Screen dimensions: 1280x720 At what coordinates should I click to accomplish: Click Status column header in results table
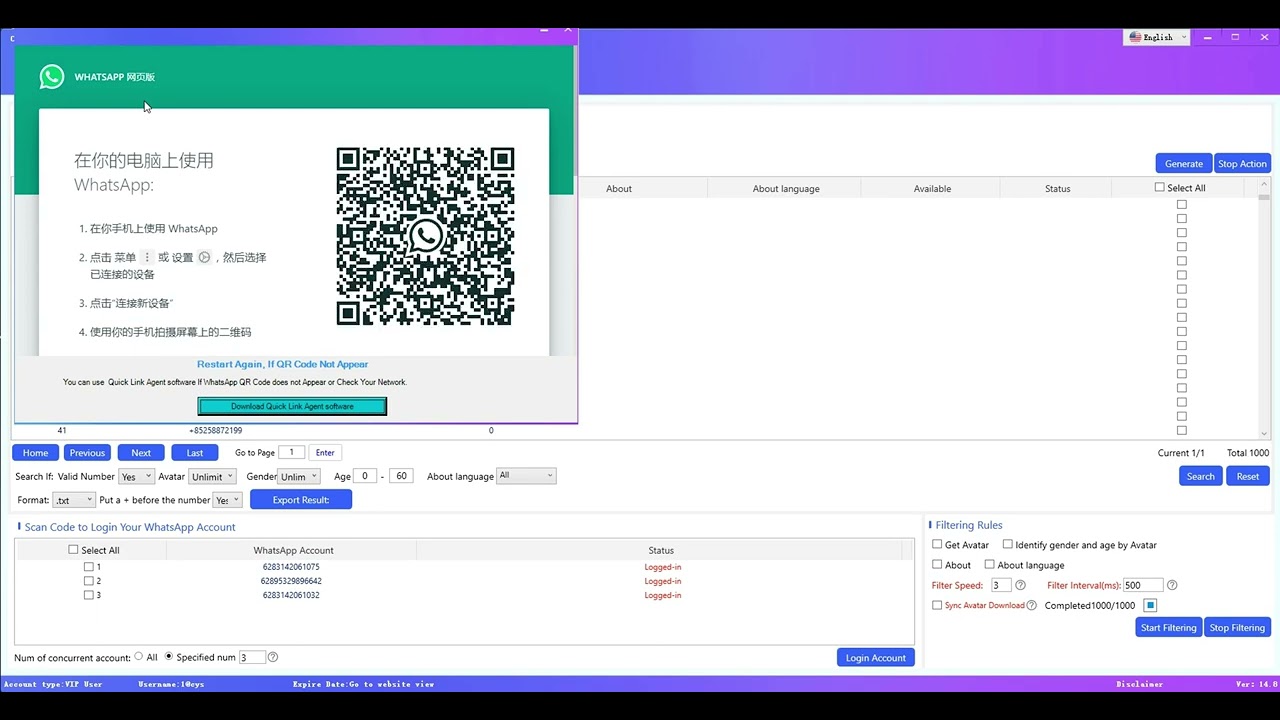click(1057, 188)
